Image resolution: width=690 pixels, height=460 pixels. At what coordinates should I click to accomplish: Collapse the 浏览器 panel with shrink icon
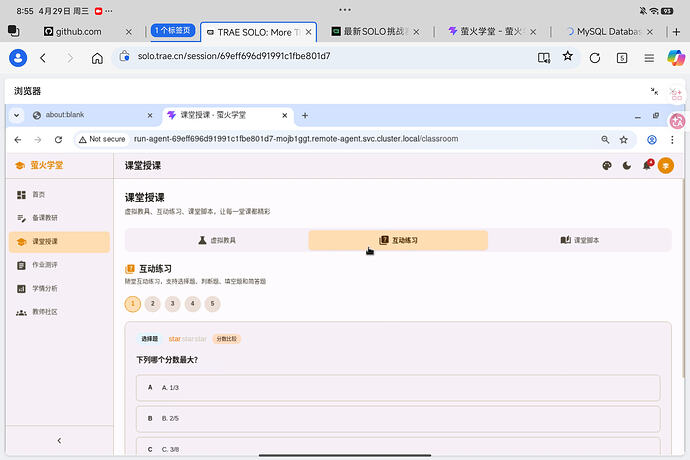pyautogui.click(x=654, y=91)
